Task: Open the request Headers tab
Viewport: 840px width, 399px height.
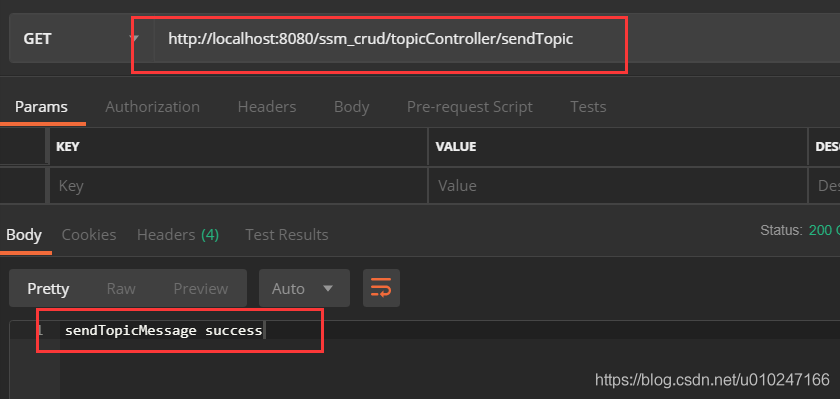Action: point(267,107)
